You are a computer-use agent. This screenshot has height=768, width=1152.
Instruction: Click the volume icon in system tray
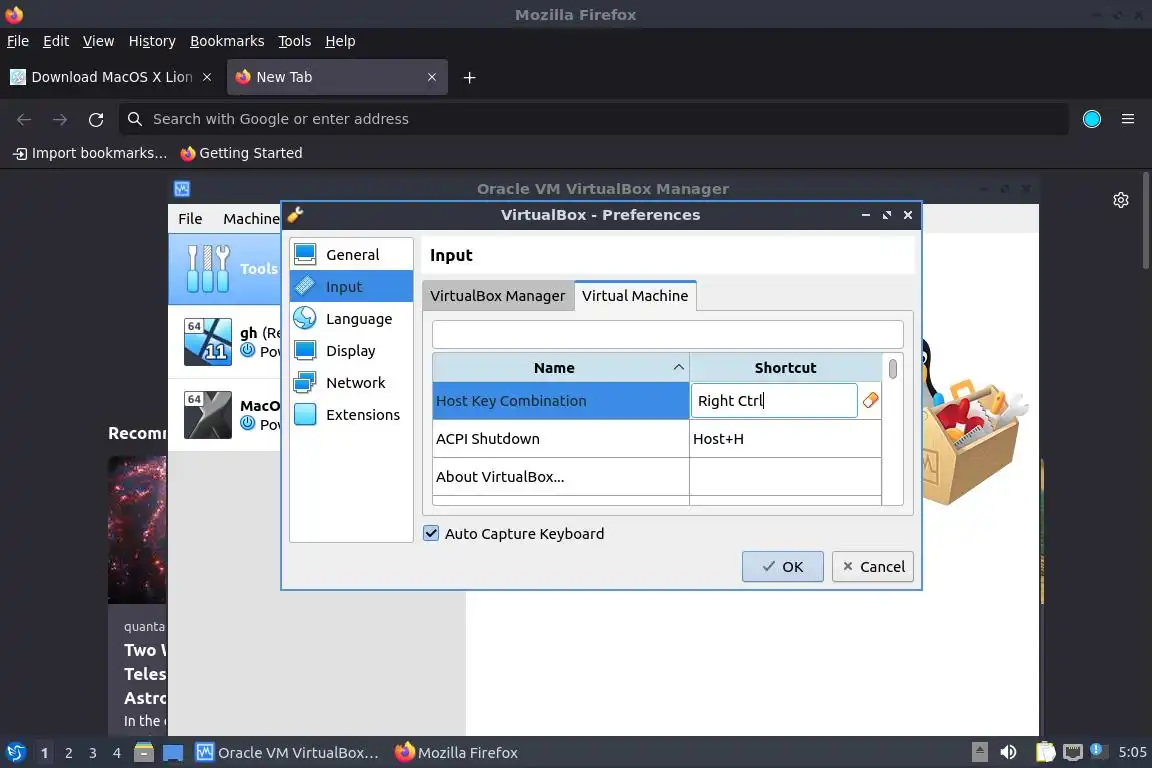point(1008,752)
